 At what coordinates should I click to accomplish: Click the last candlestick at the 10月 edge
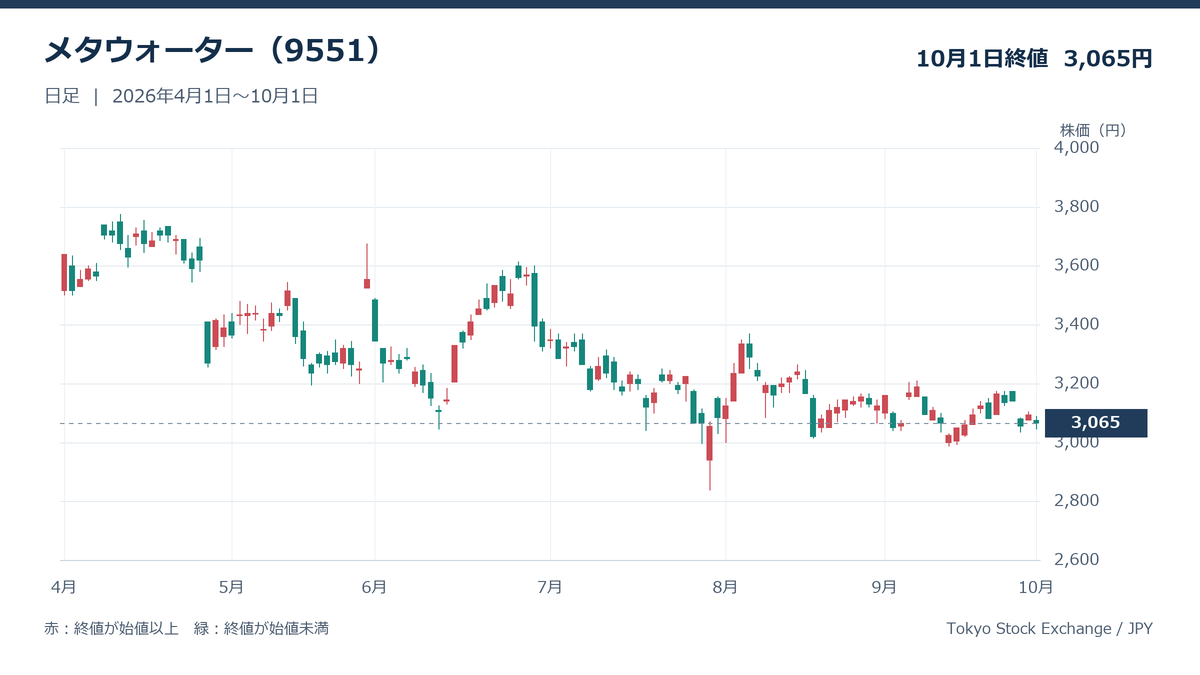[x=1036, y=421]
